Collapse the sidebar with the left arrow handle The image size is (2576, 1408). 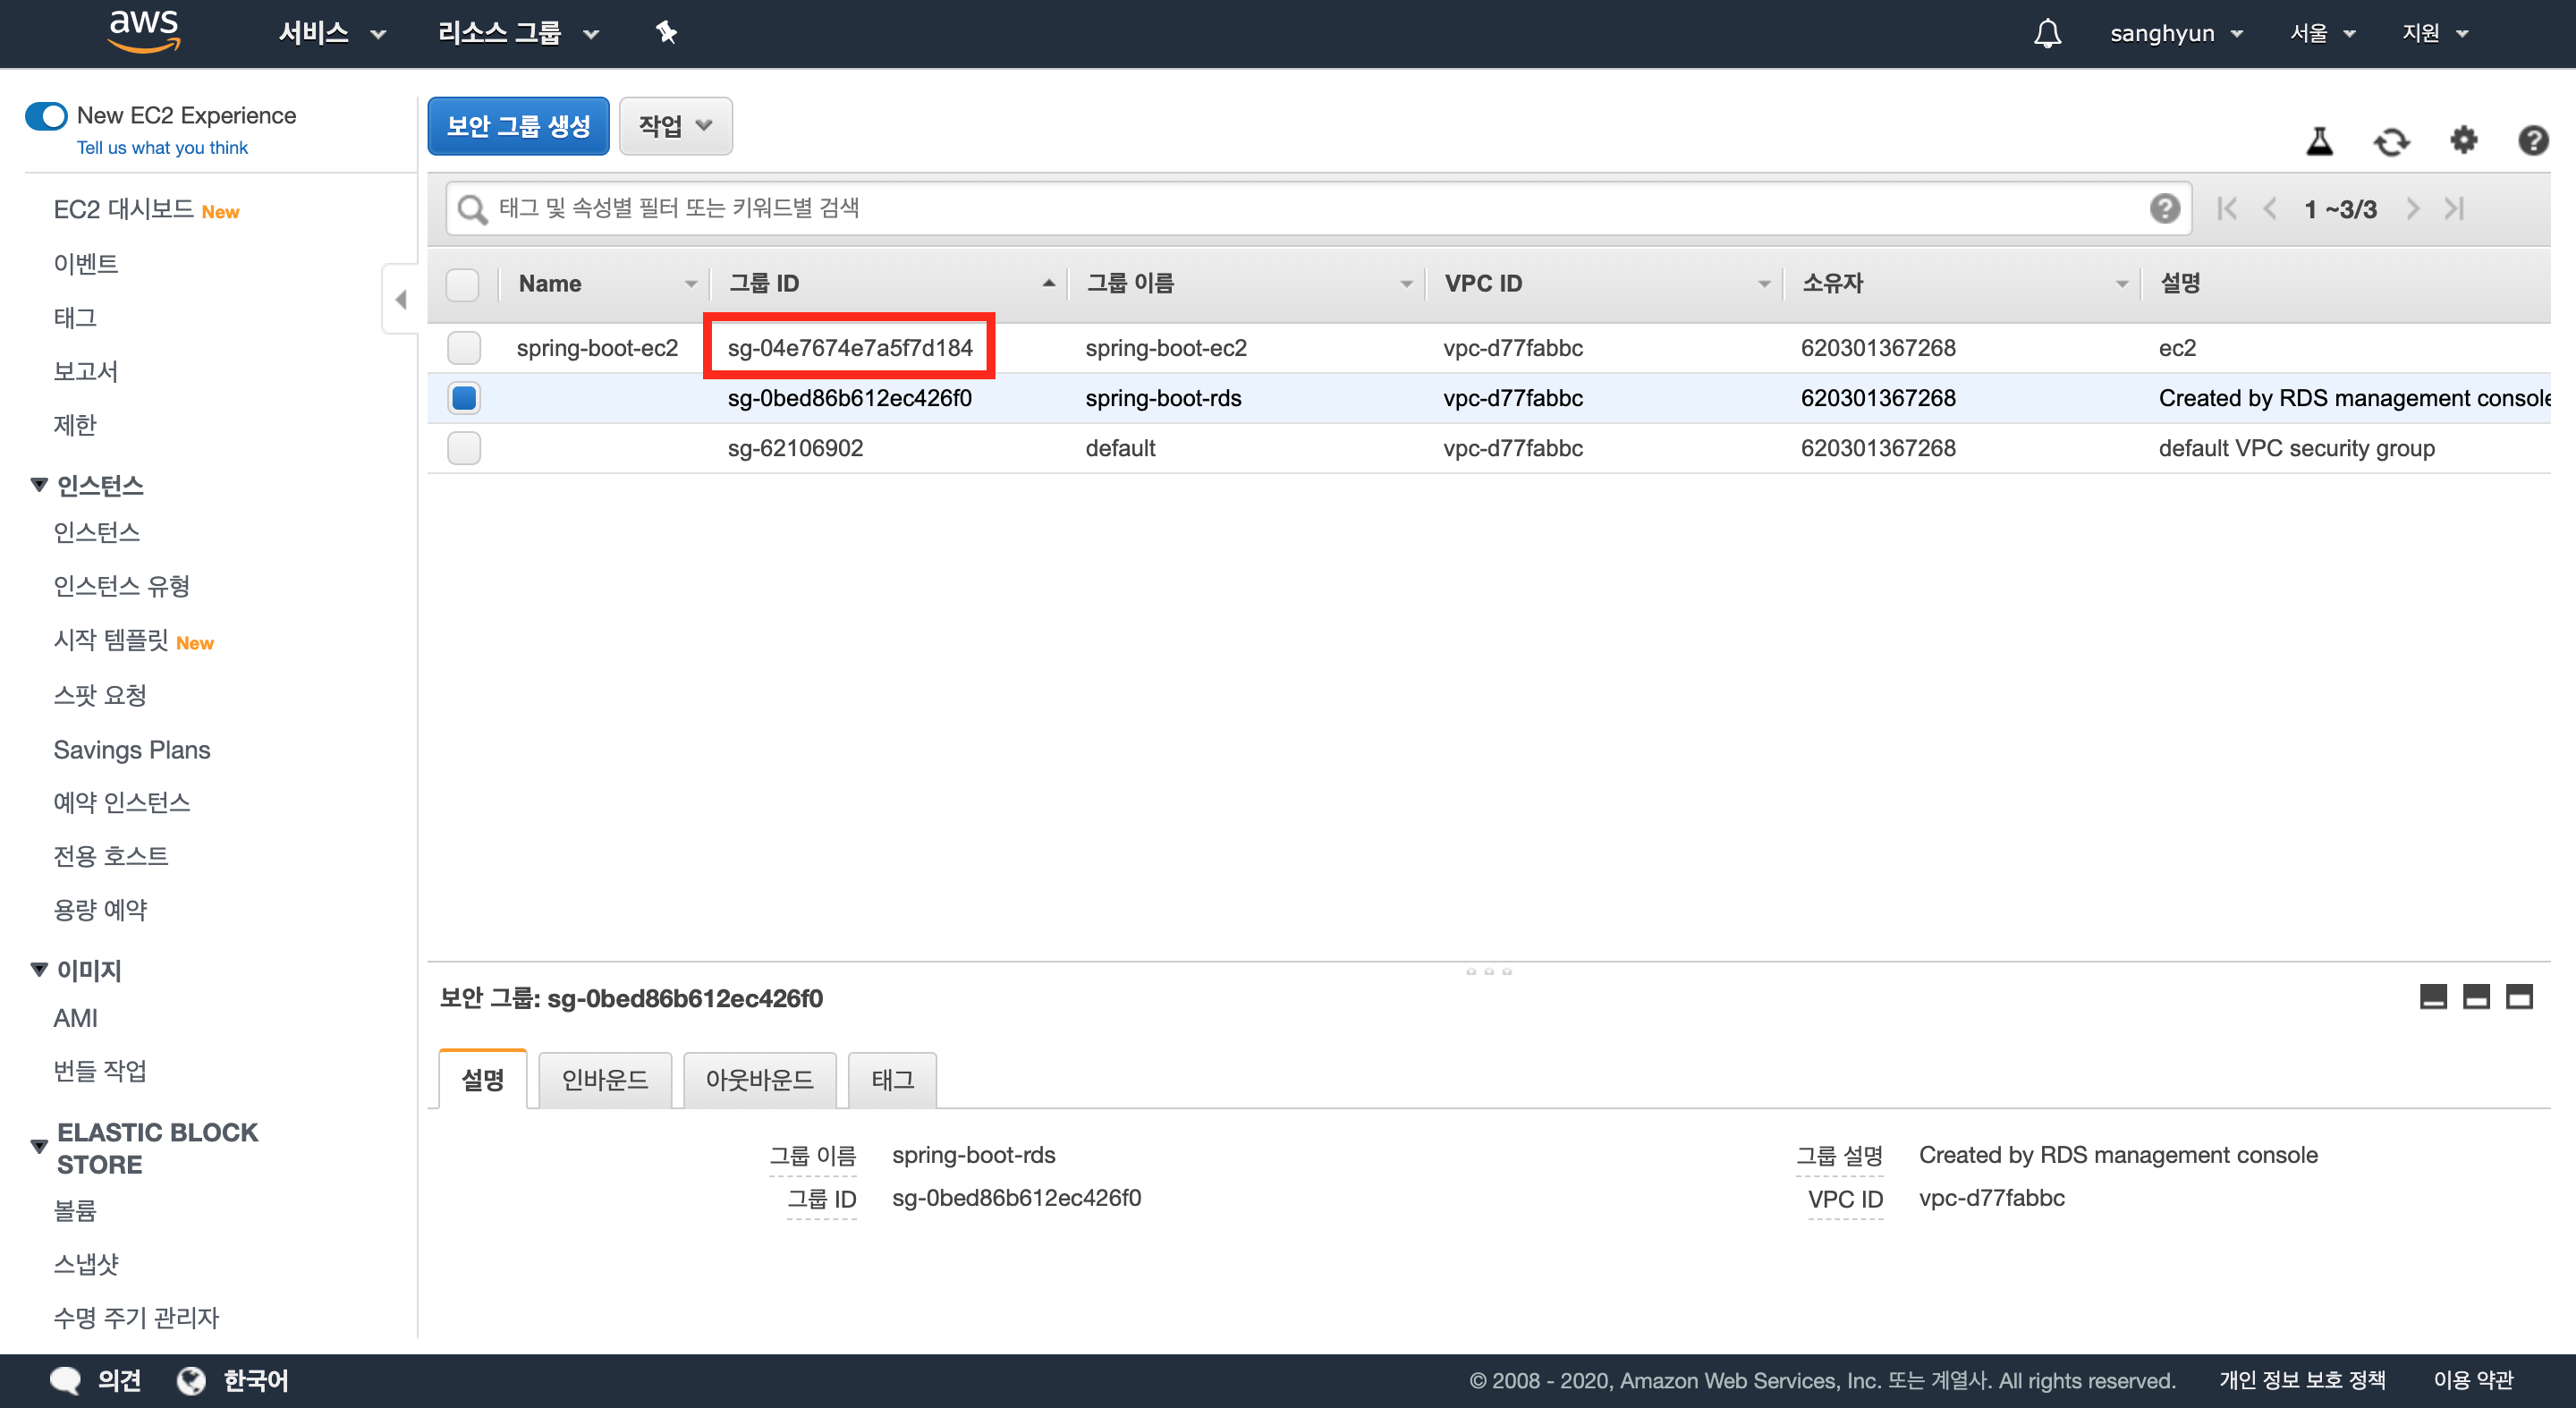pos(400,299)
